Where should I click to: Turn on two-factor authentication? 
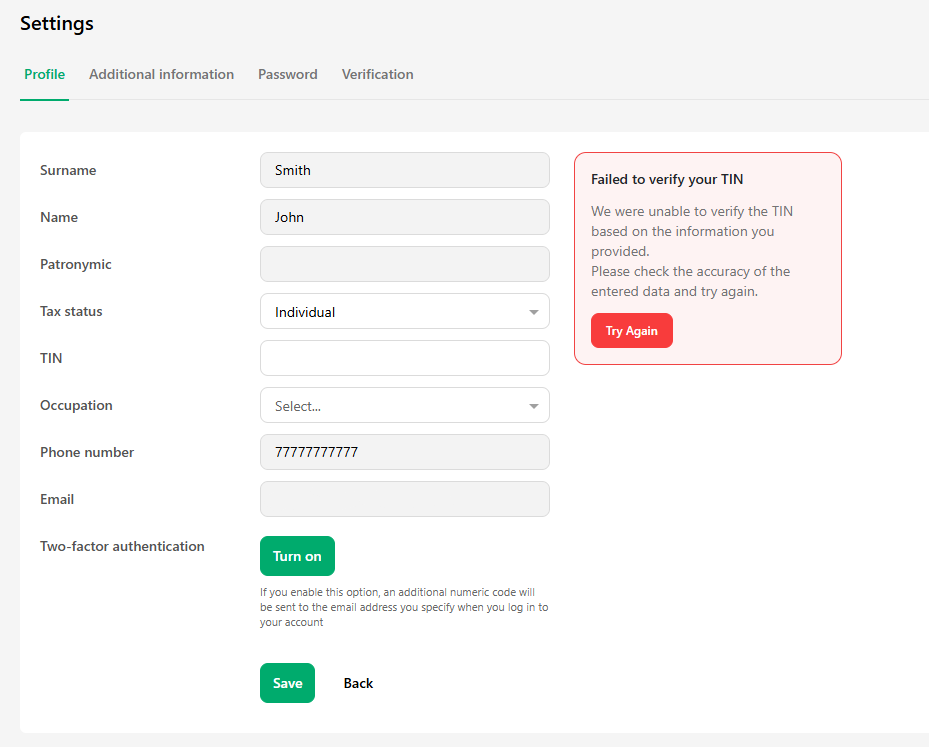pos(297,556)
